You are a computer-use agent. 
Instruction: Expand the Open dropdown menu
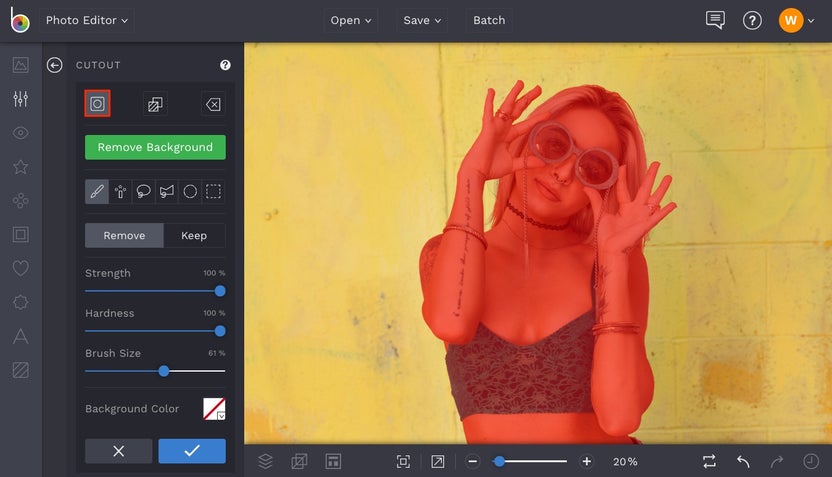[x=350, y=20]
